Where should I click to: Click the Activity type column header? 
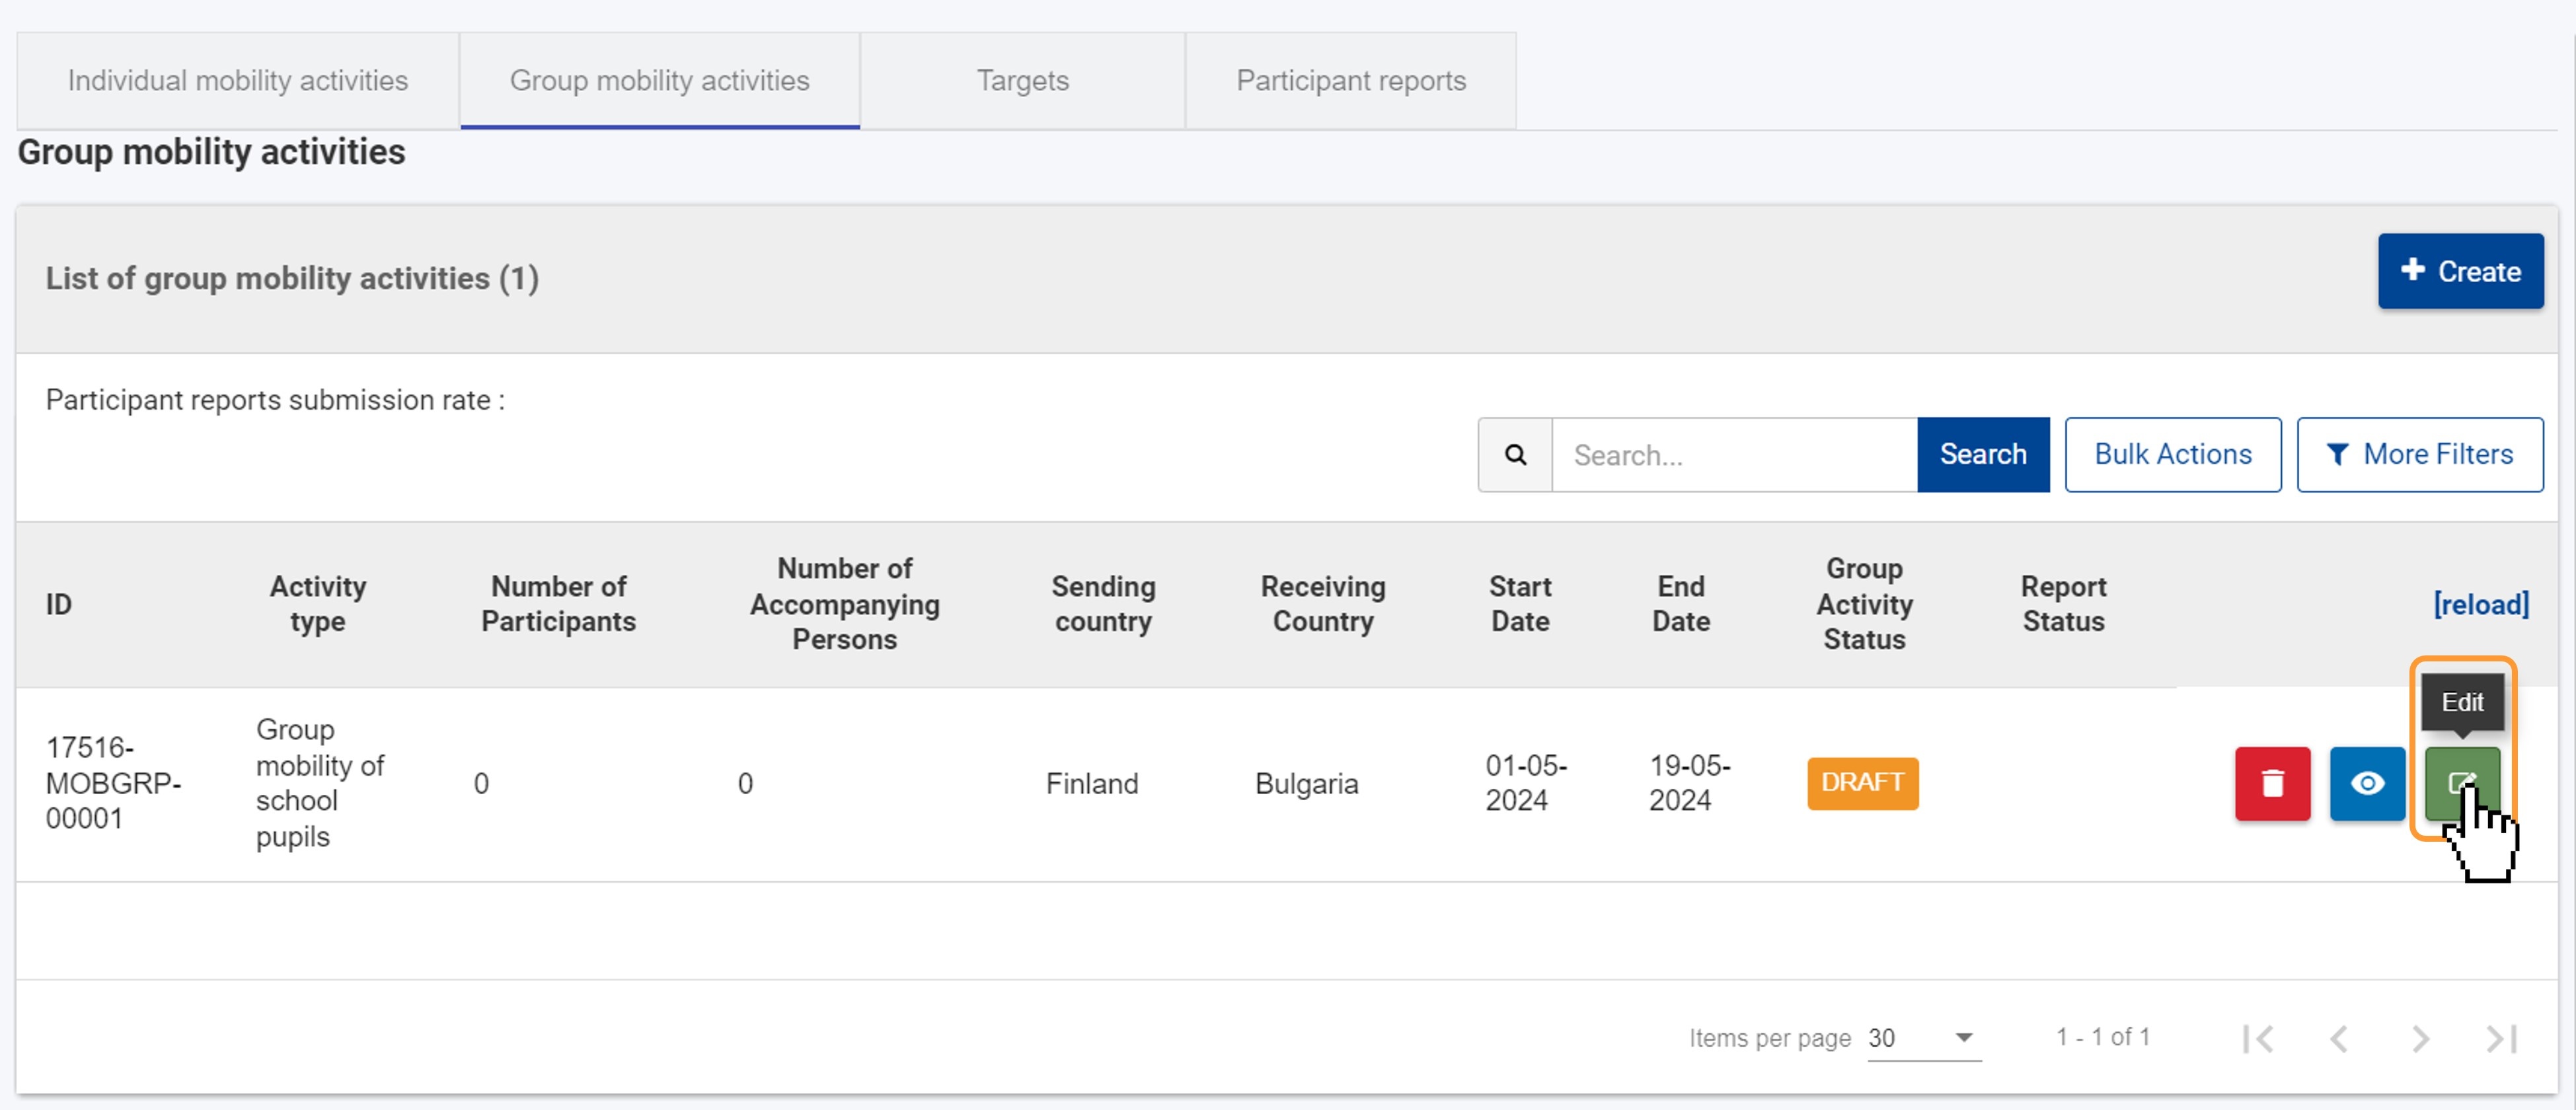tap(318, 604)
